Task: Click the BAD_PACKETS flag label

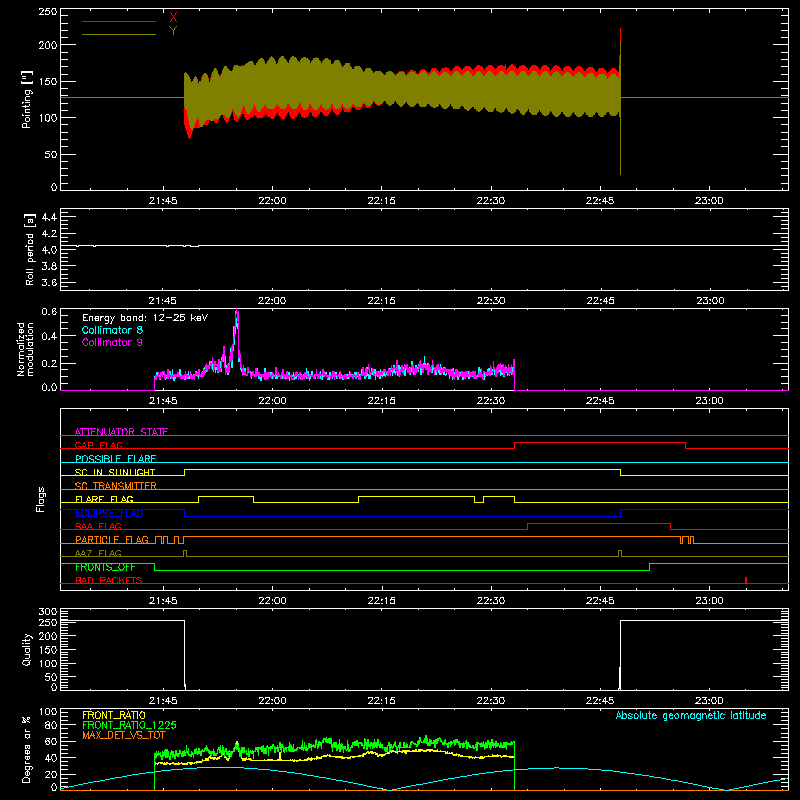Action: pos(109,580)
